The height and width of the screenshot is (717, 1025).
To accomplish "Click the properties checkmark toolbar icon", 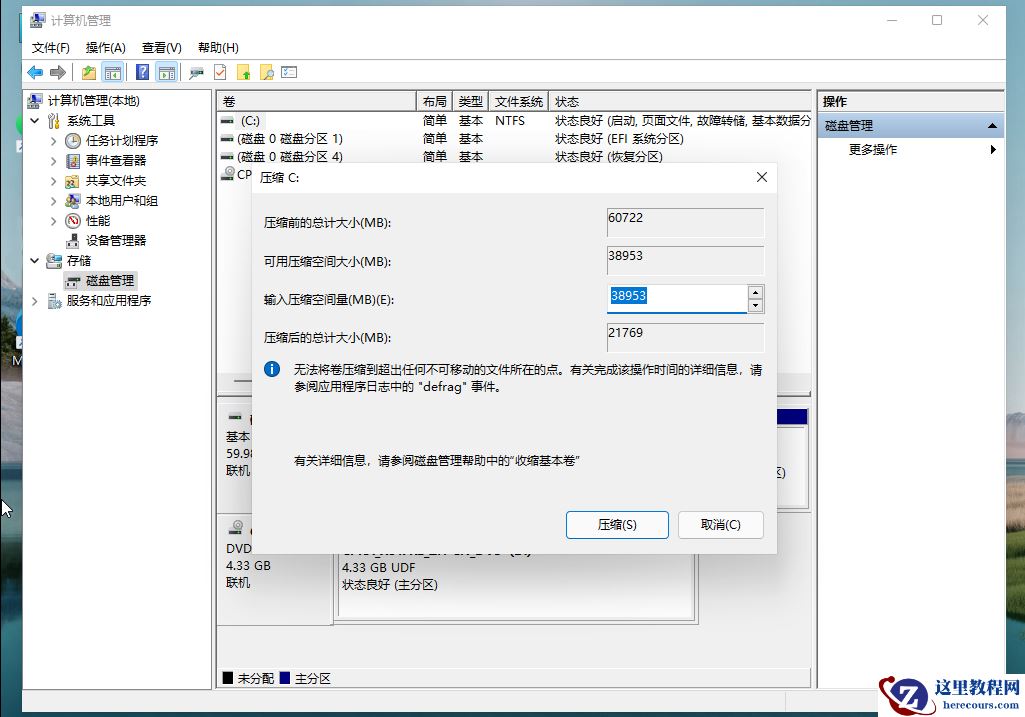I will (x=219, y=72).
